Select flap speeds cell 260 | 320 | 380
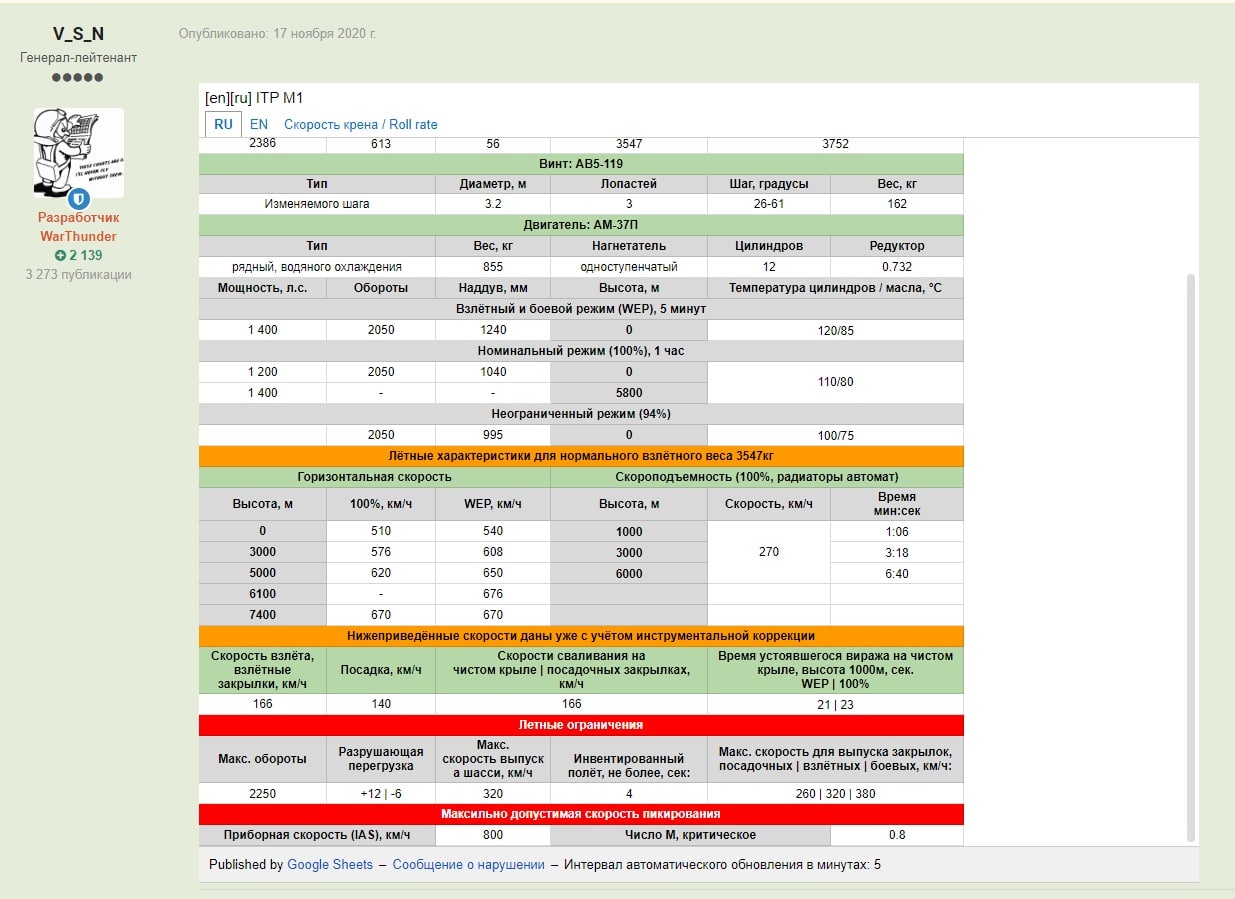The width and height of the screenshot is (1235, 899). (835, 794)
